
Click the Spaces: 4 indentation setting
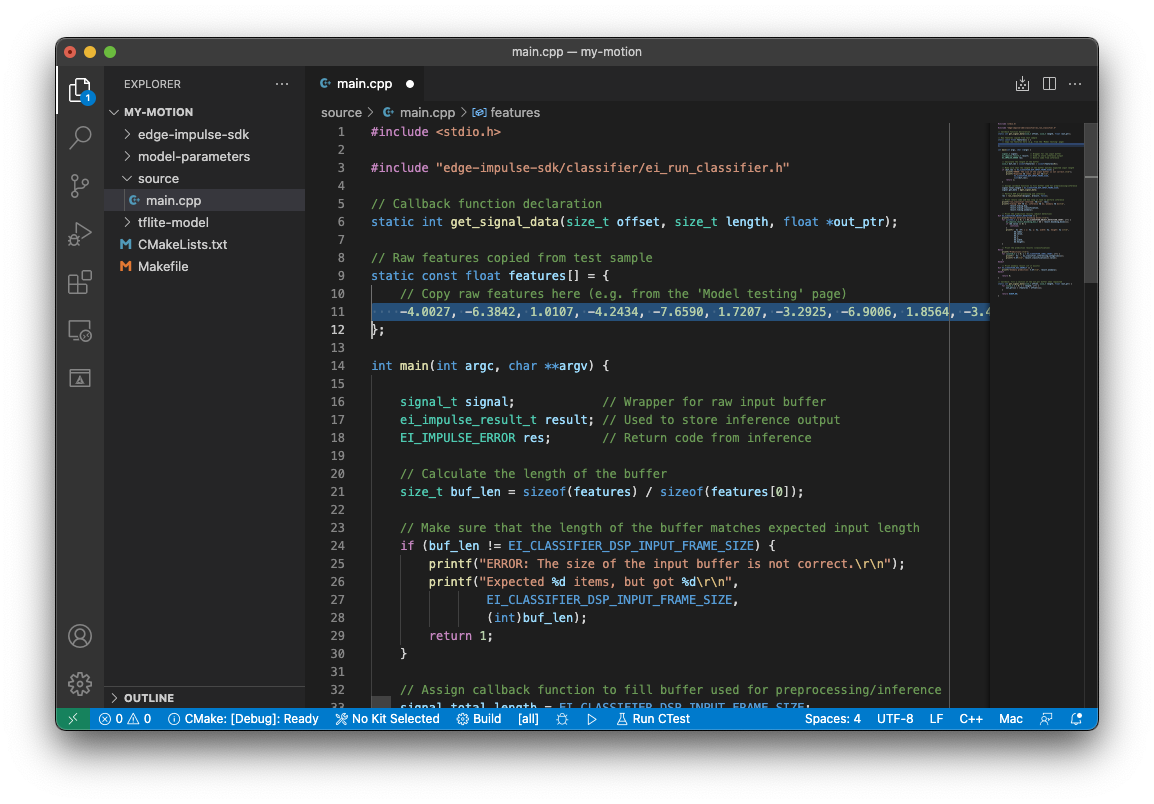(x=832, y=719)
